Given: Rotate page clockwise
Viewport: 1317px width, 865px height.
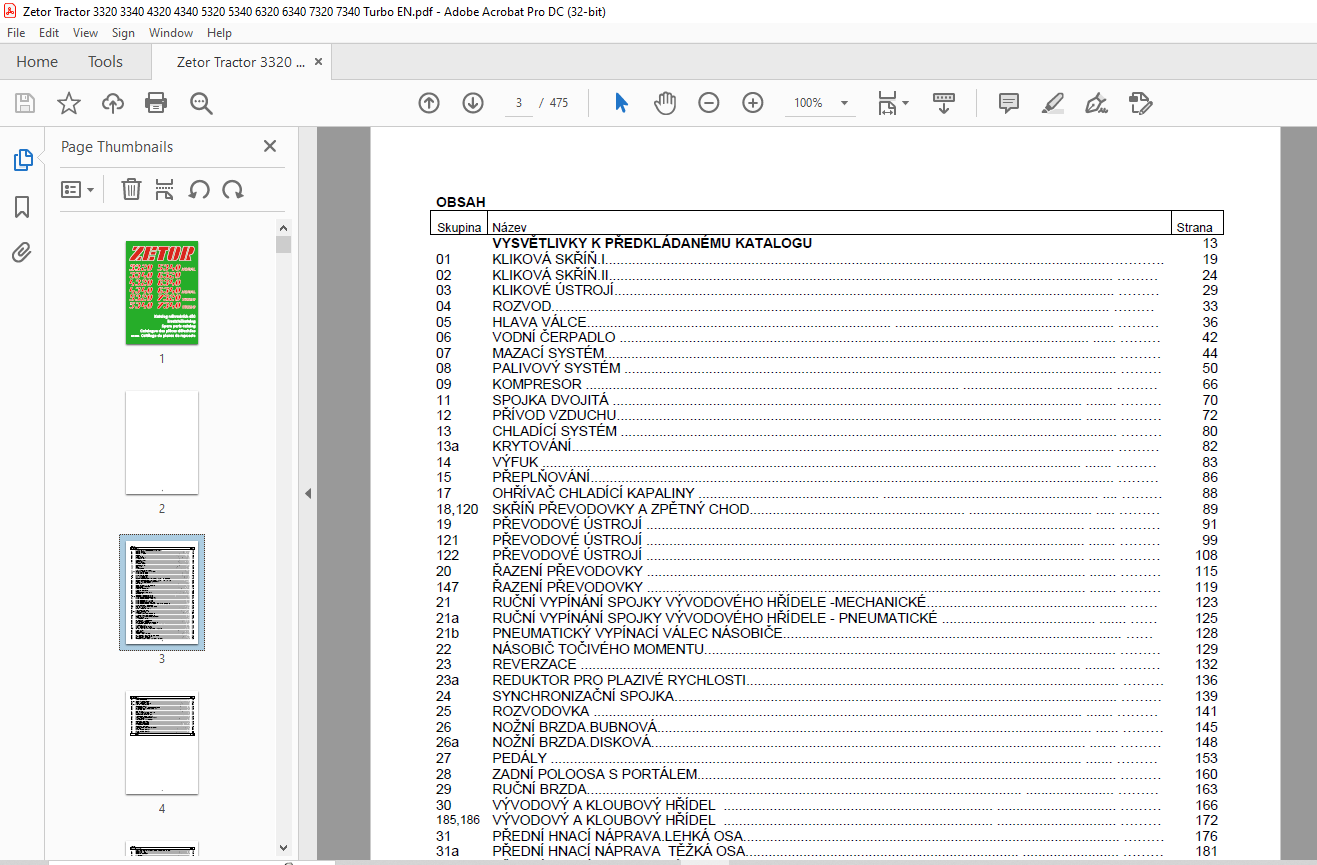Looking at the screenshot, I should coord(233,189).
